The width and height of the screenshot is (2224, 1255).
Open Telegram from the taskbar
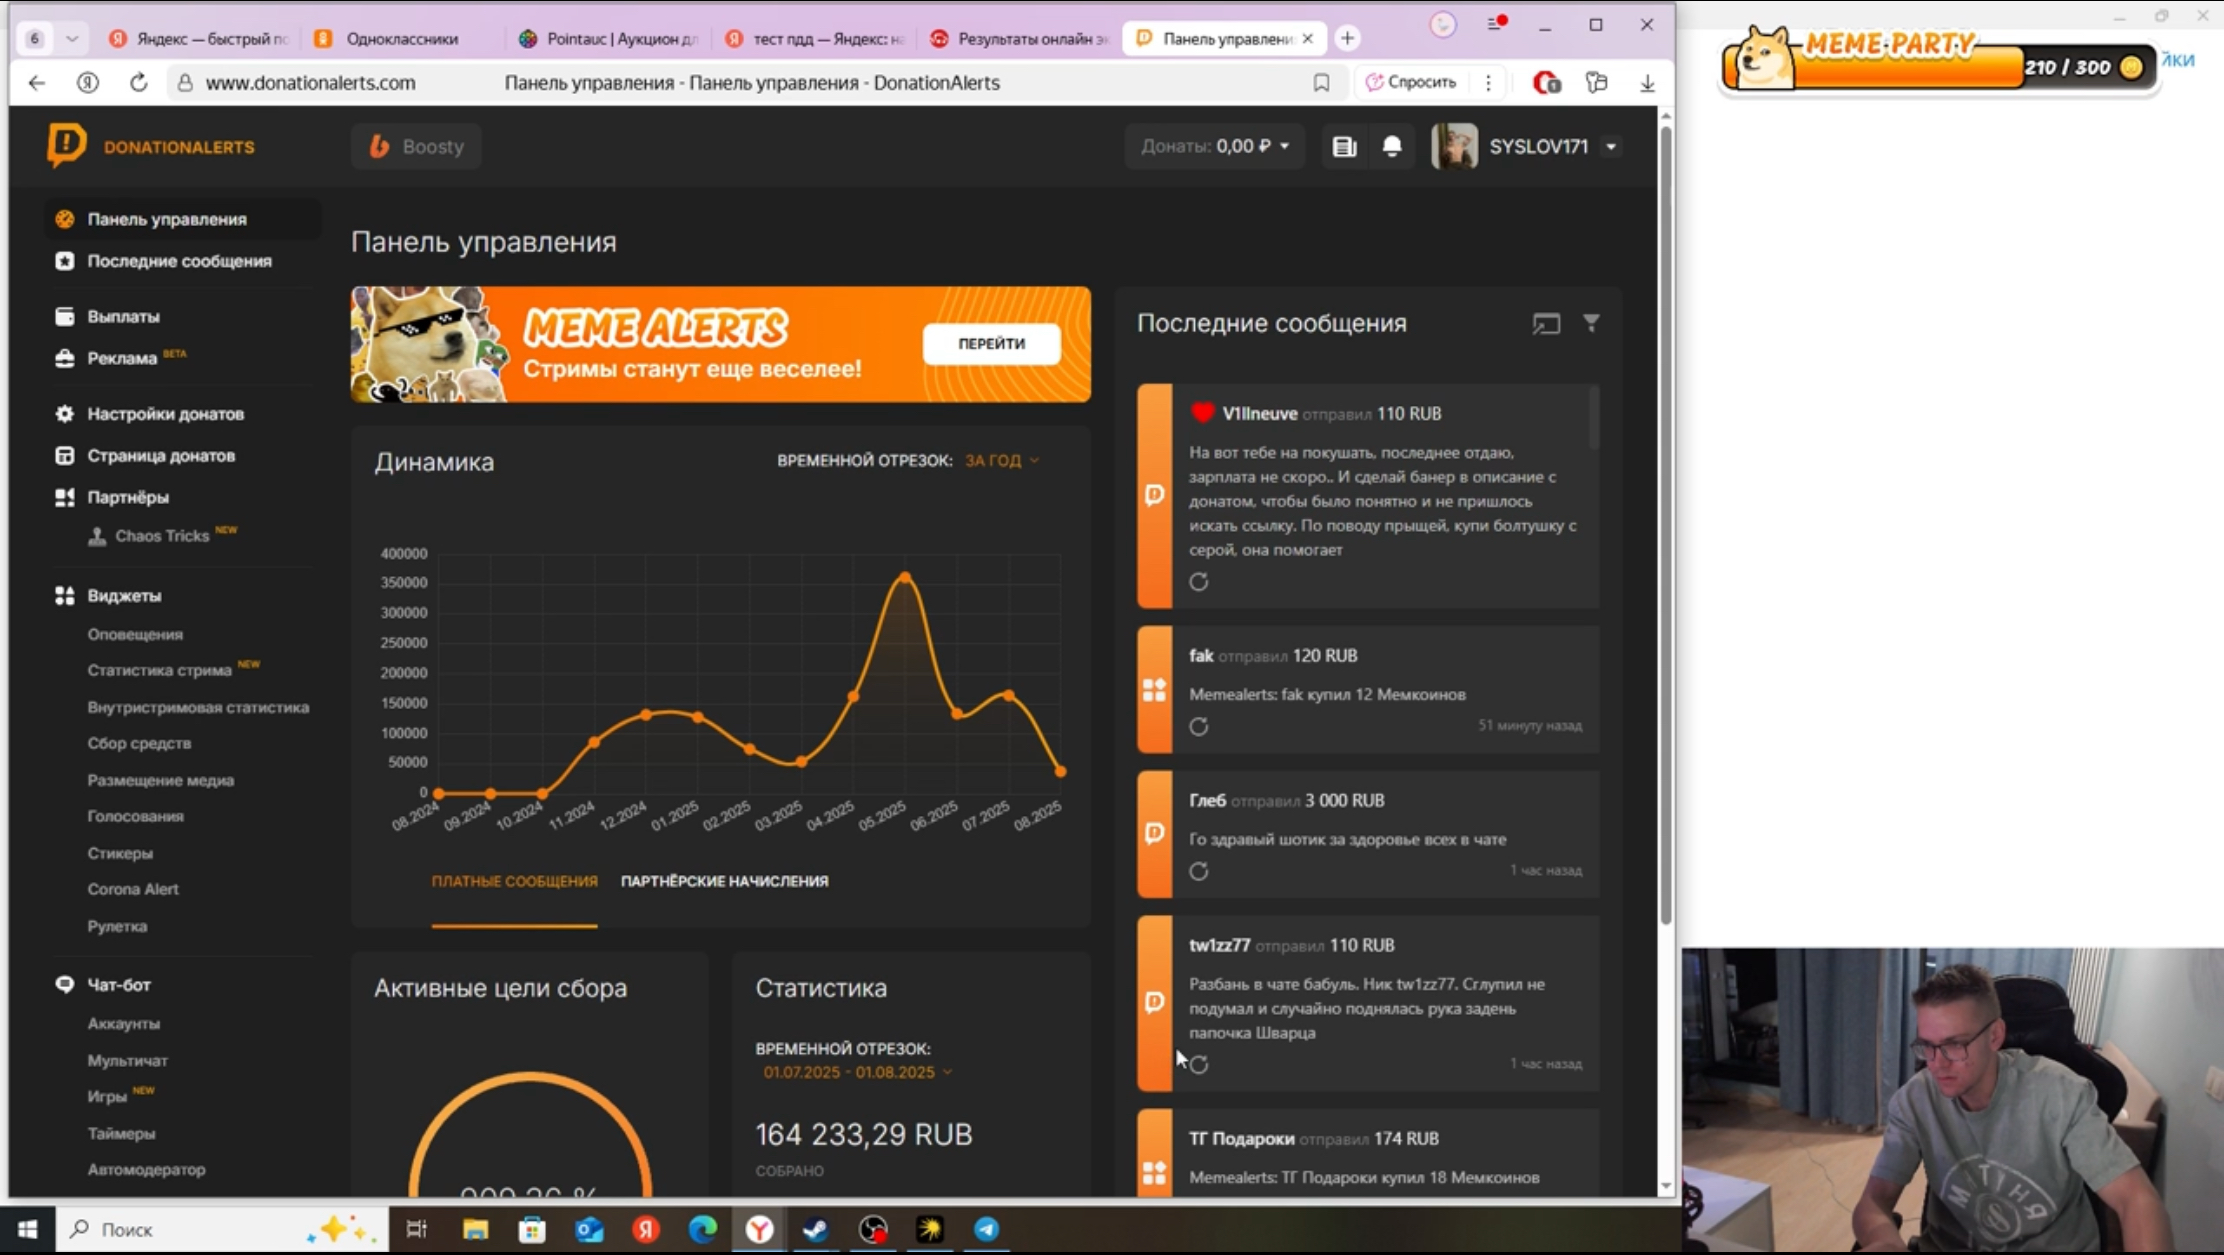coord(986,1229)
